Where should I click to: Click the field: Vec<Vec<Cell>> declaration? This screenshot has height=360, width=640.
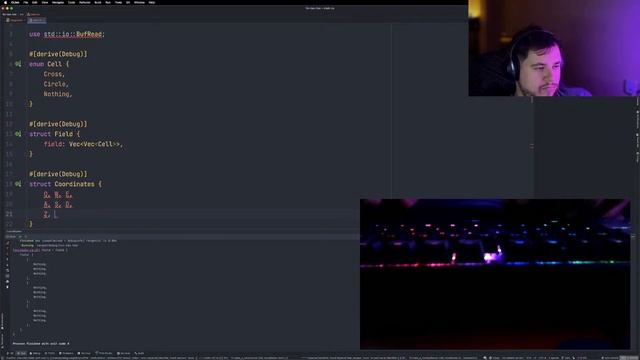point(83,144)
